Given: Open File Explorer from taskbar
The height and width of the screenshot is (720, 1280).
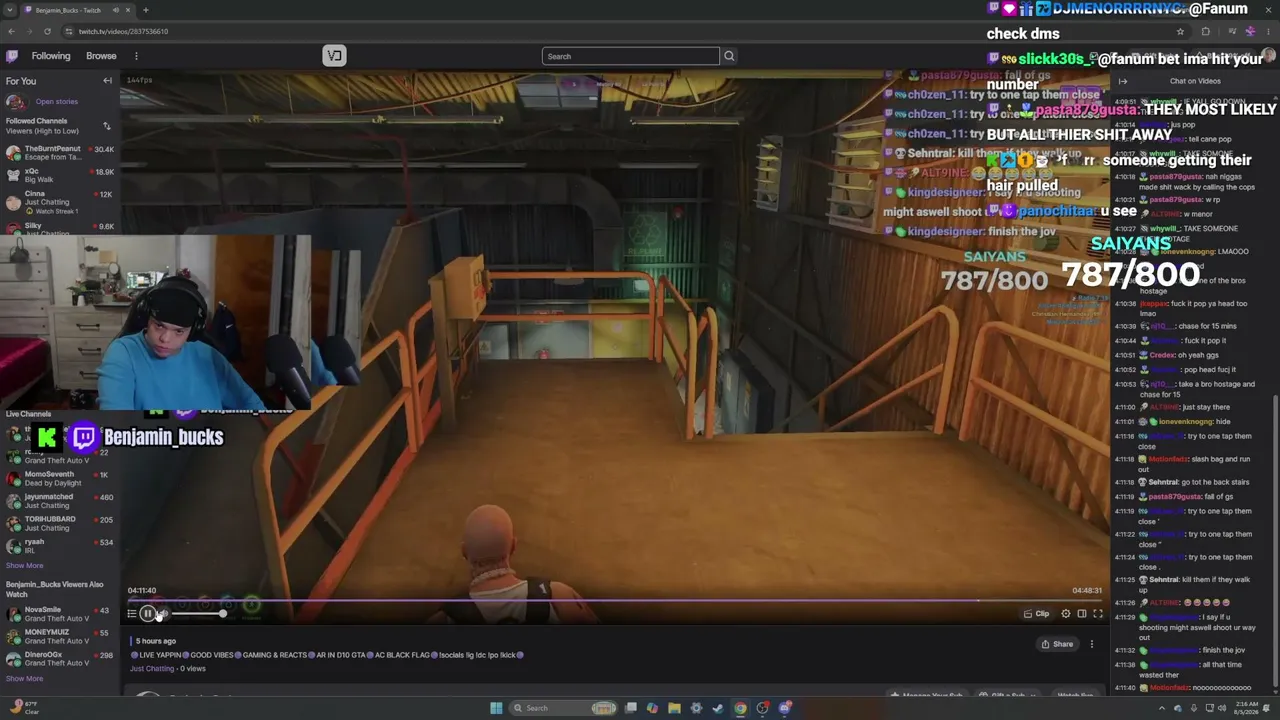Looking at the screenshot, I should pos(674,708).
